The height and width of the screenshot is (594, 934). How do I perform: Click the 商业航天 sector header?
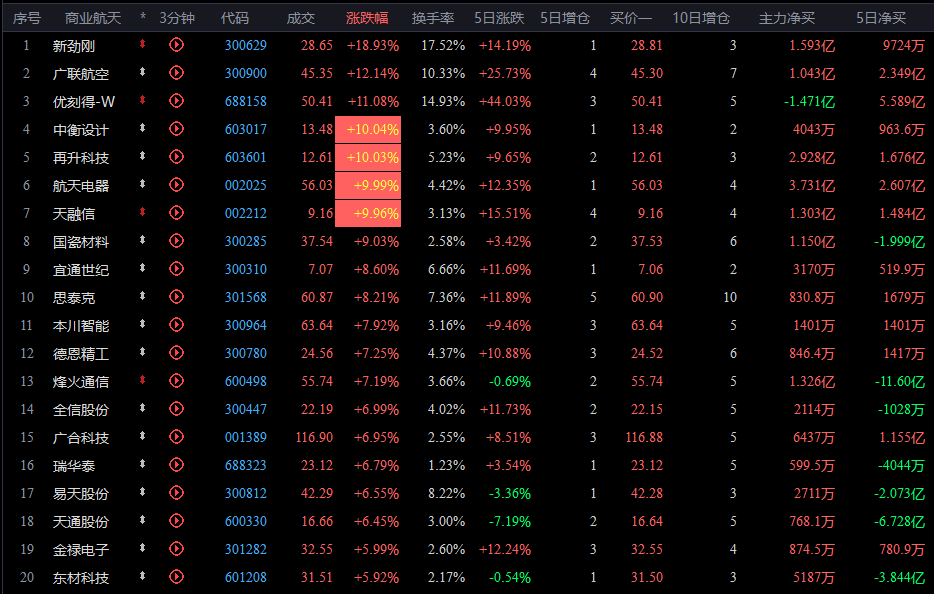click(92, 18)
